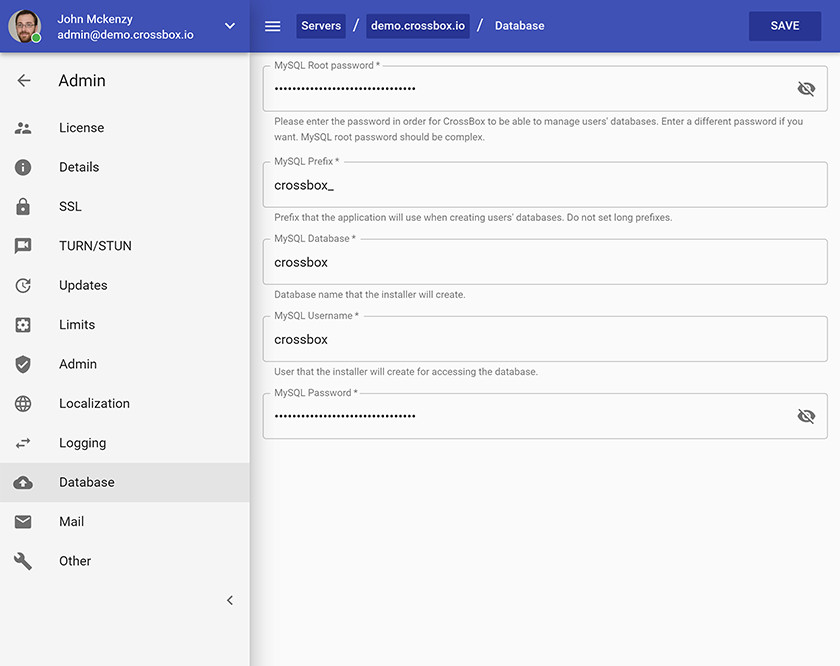Focus the MySQL Username field
The width and height of the screenshot is (840, 666).
(x=545, y=339)
